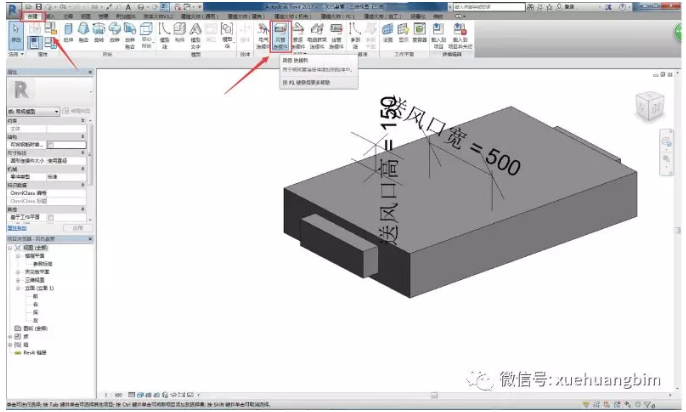This screenshot has height=412, width=686.
Task: Select Sheets (all) in Project Browser
Action: point(37,328)
